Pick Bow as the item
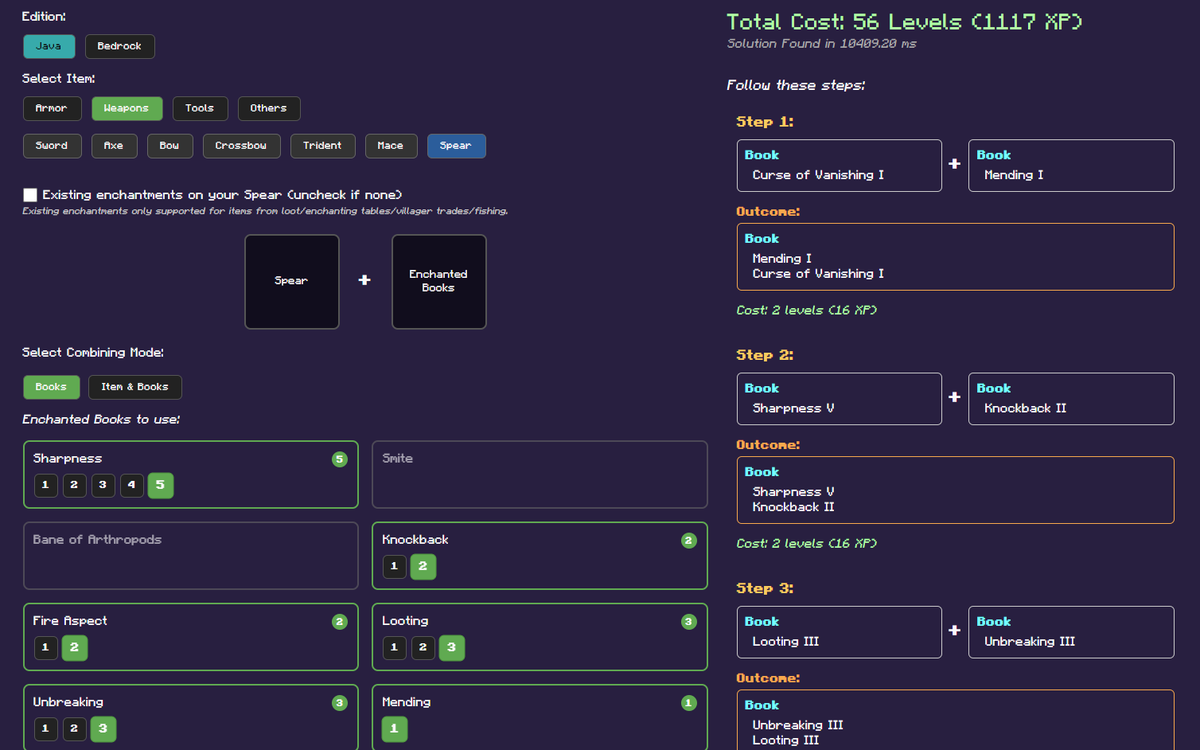The image size is (1200, 750). [170, 146]
